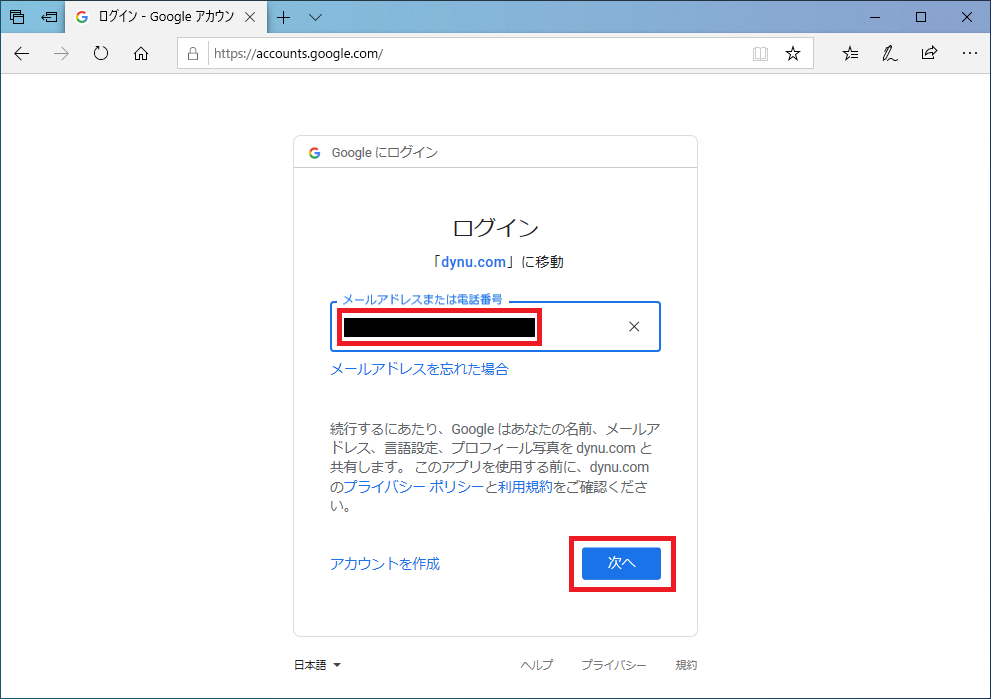Go back to the previous page
The image size is (991, 699).
pos(21,54)
